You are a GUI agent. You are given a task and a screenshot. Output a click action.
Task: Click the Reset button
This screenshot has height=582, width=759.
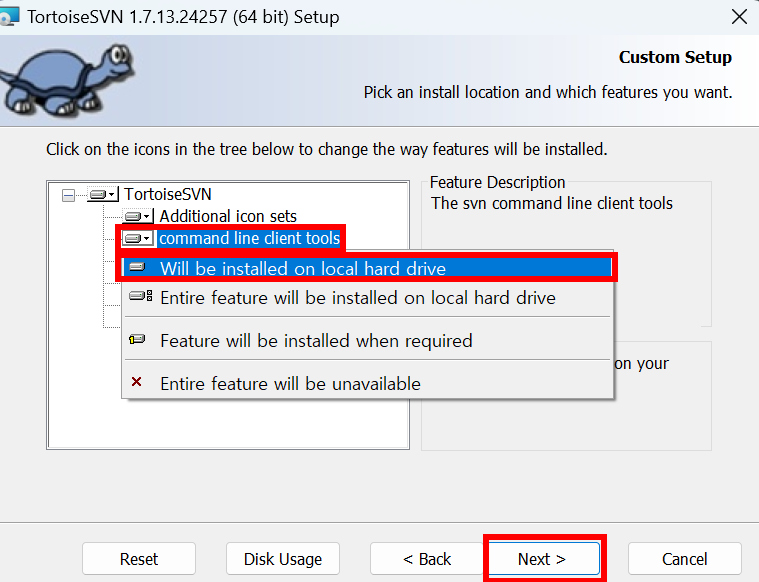[x=139, y=559]
